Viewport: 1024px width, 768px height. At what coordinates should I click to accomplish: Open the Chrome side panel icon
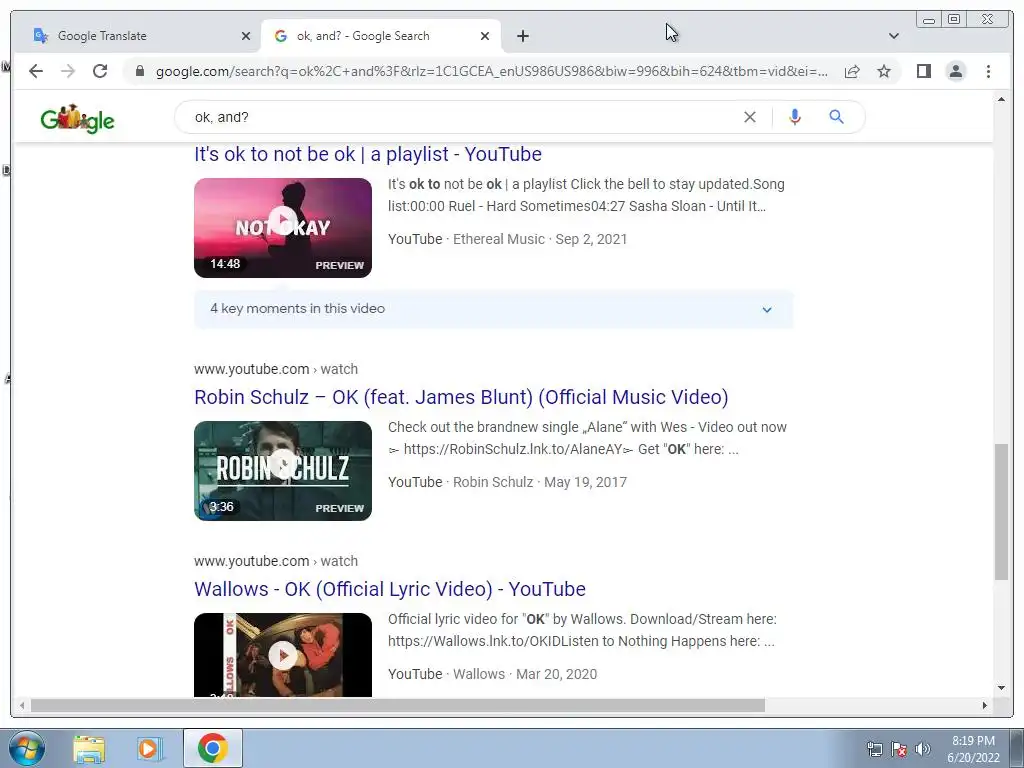[923, 71]
